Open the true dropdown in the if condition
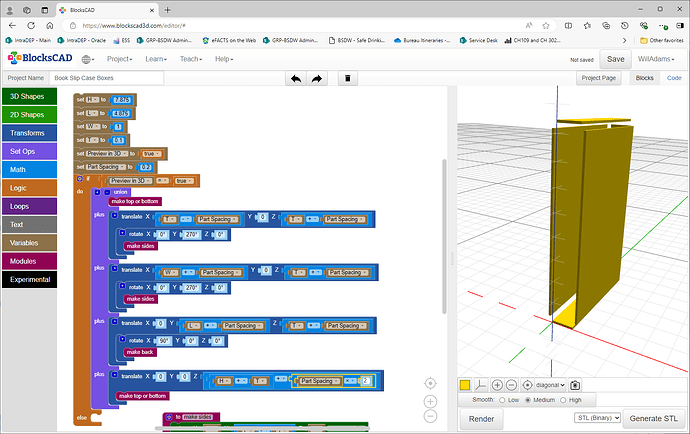Screen dimensions: 690x434 pos(184,181)
